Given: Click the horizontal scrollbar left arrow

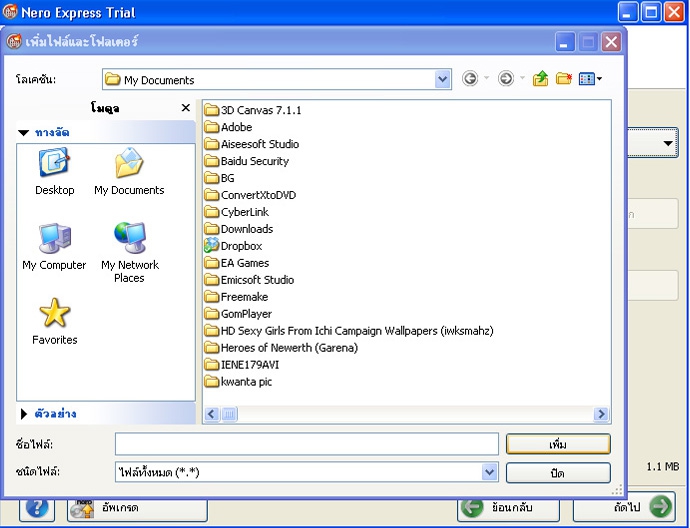Looking at the screenshot, I should pyautogui.click(x=212, y=414).
